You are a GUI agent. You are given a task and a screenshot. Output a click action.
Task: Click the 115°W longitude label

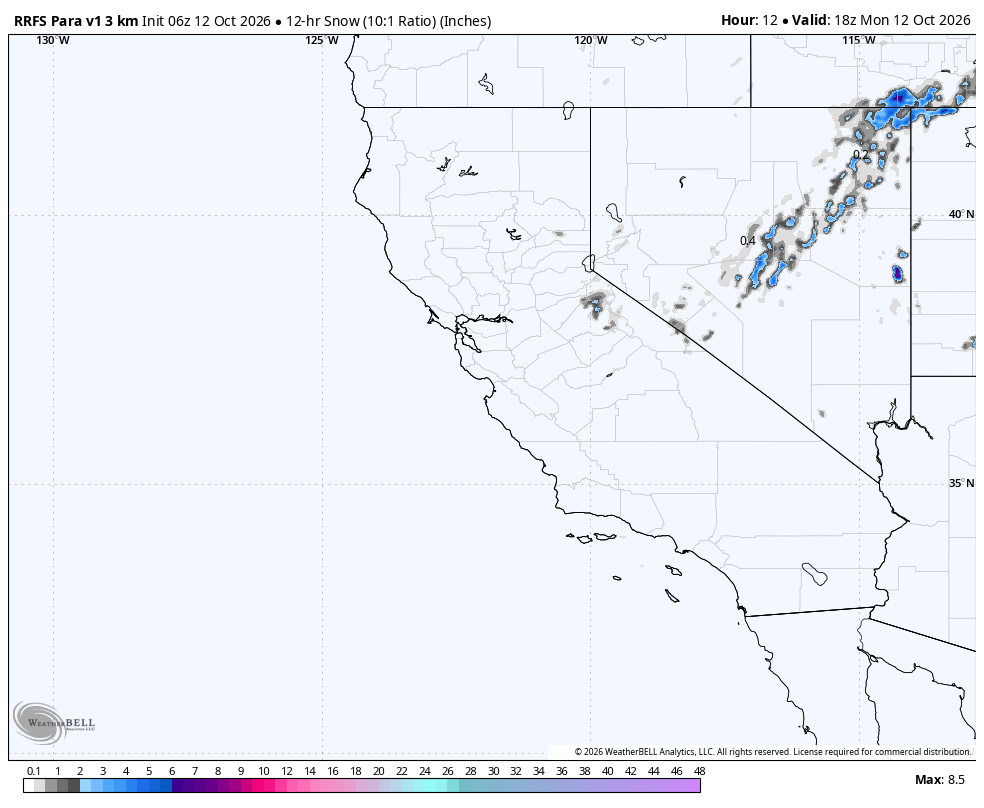(x=859, y=41)
